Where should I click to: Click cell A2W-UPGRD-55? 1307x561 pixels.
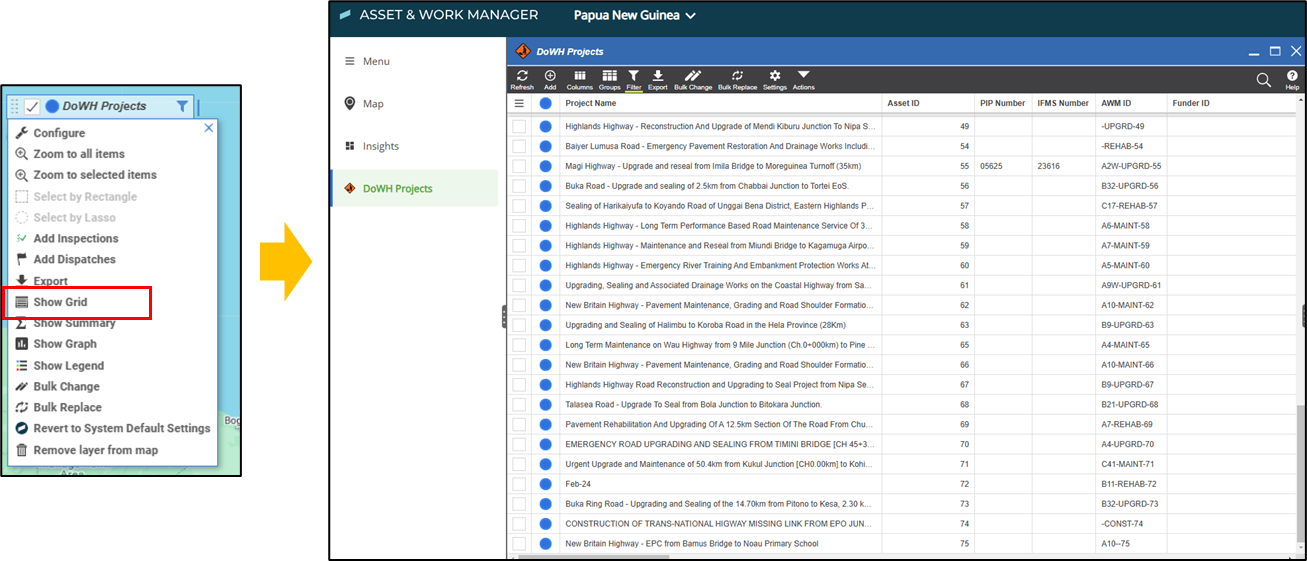click(1131, 166)
